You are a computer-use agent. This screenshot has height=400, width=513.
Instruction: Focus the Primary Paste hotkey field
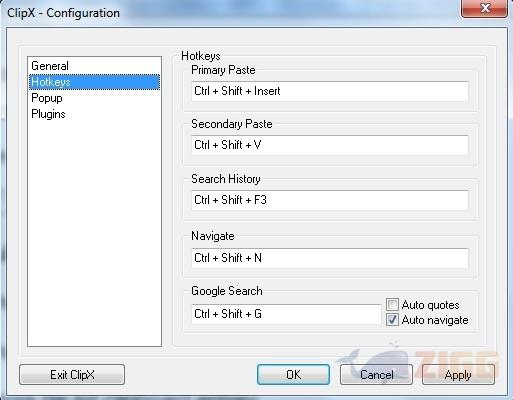[x=330, y=91]
